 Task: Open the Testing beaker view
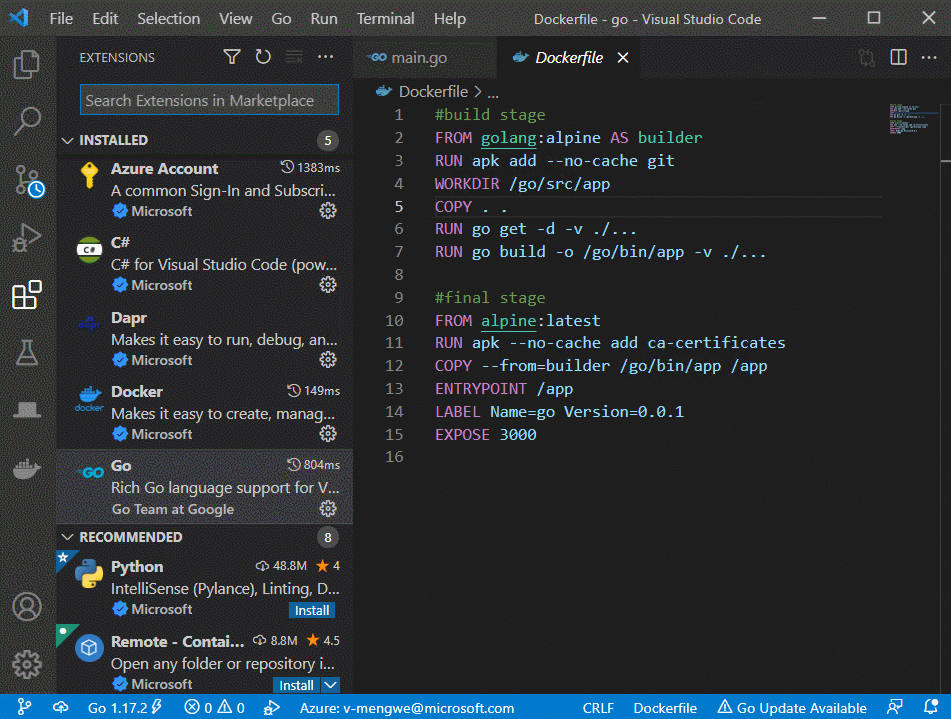pos(27,352)
